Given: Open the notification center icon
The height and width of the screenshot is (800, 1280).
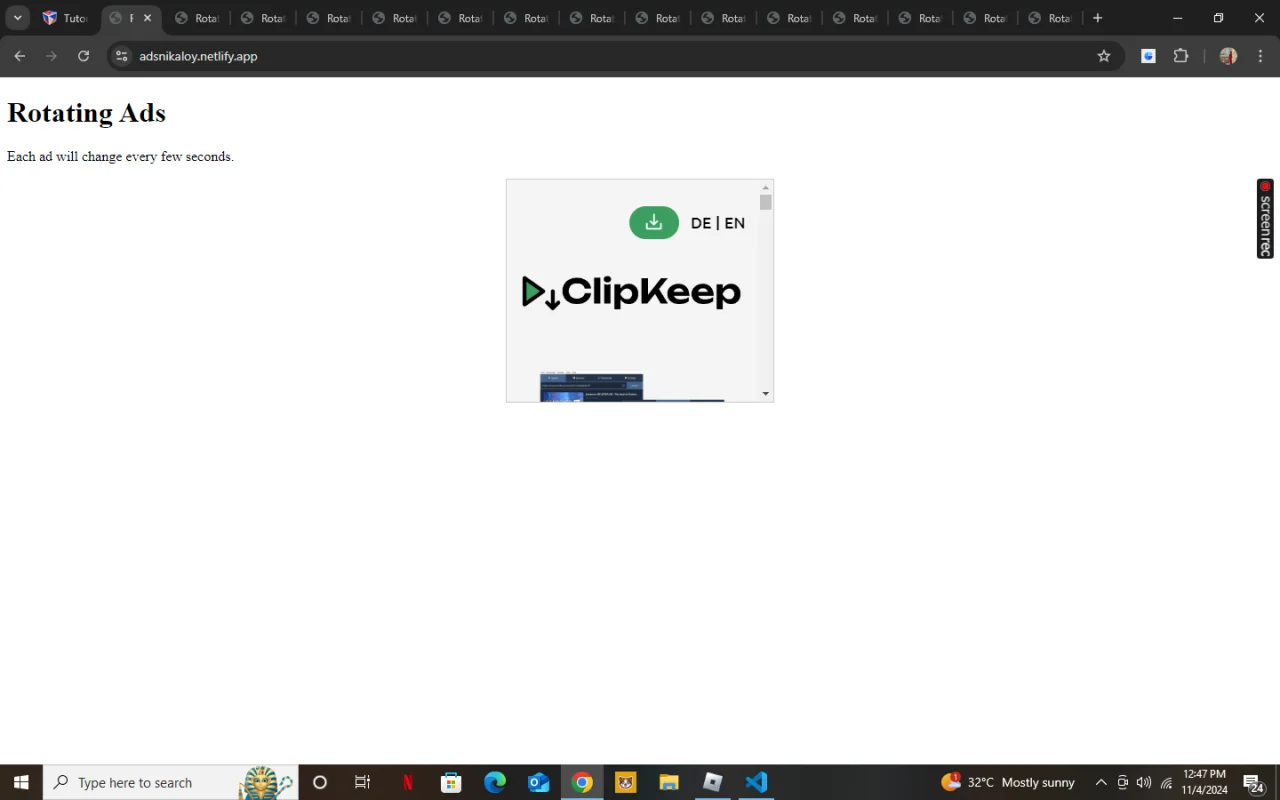Looking at the screenshot, I should pyautogui.click(x=1253, y=782).
